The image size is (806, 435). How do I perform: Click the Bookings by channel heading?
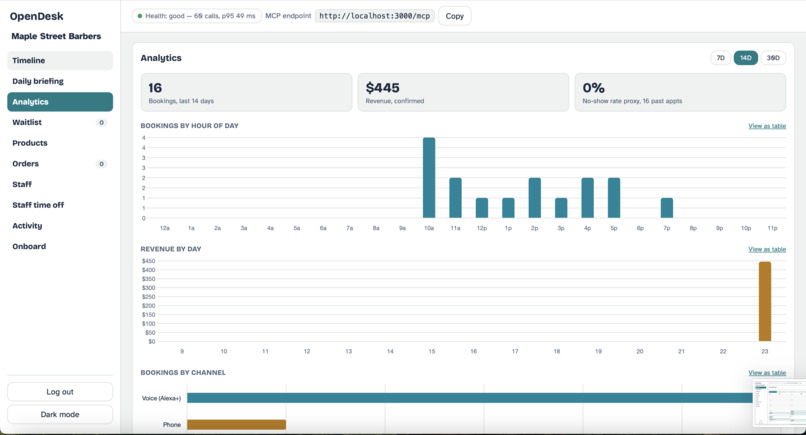(183, 372)
